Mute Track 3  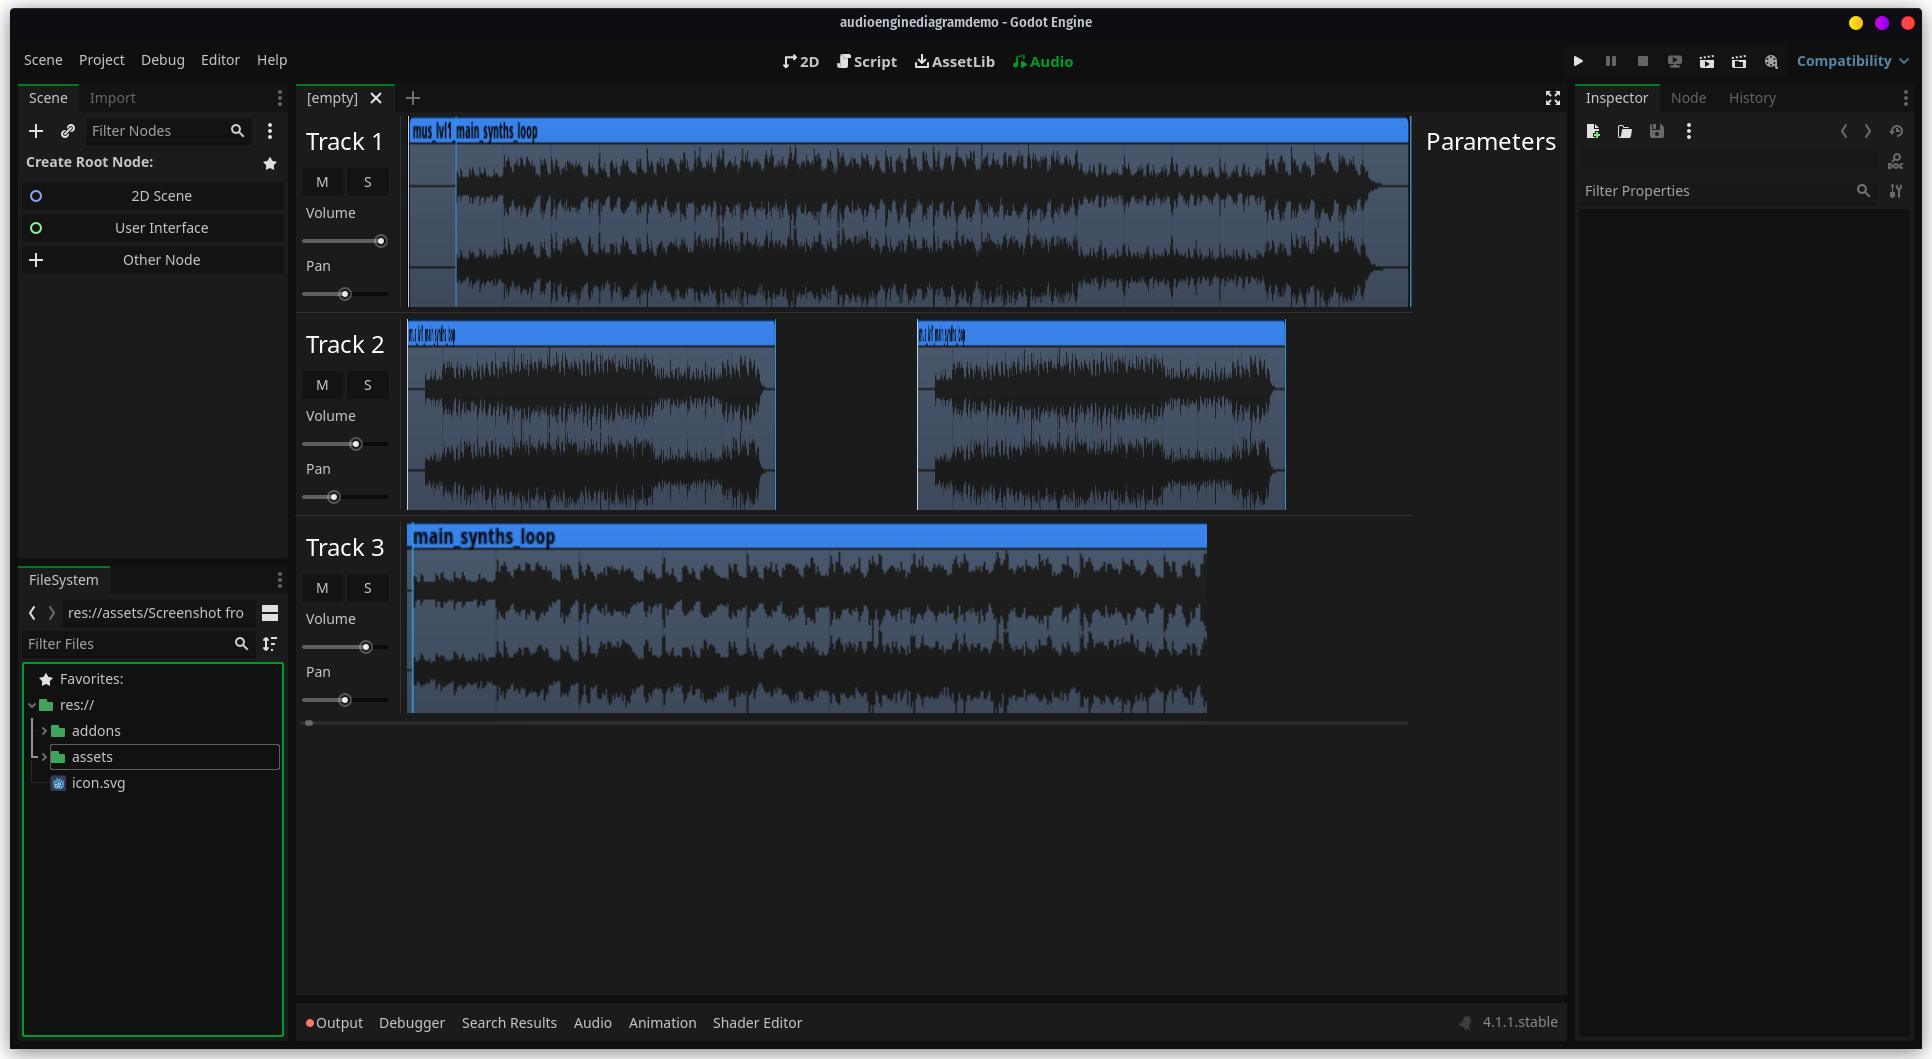tap(322, 588)
